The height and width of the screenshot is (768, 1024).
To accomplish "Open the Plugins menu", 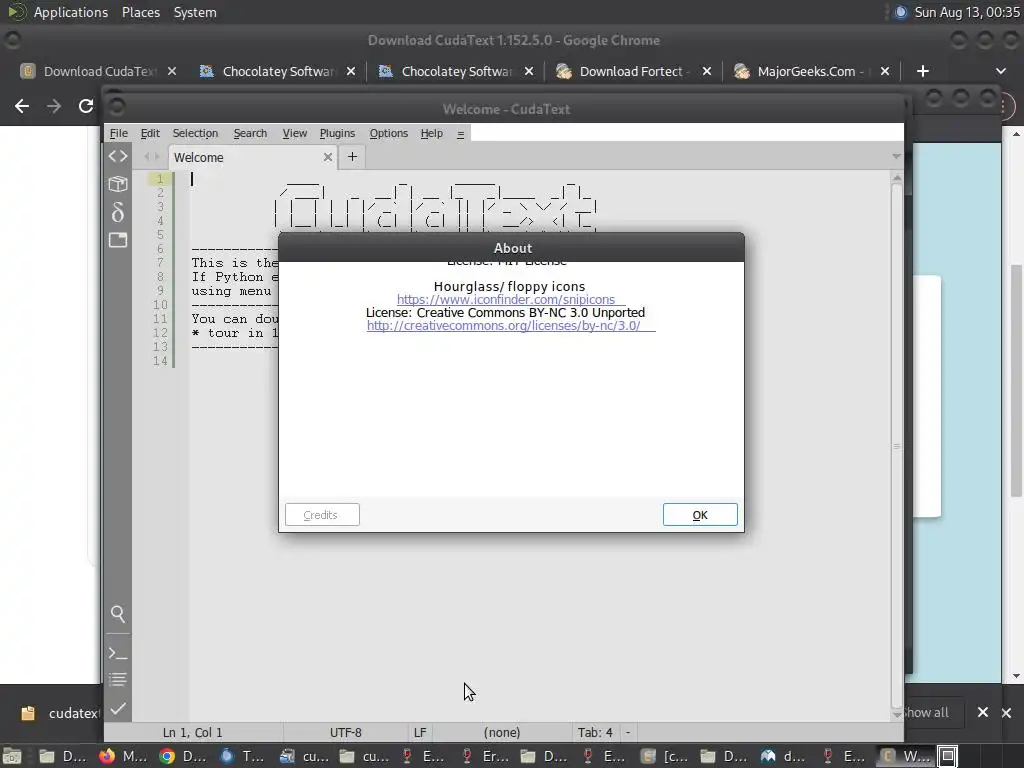I will click(x=337, y=133).
